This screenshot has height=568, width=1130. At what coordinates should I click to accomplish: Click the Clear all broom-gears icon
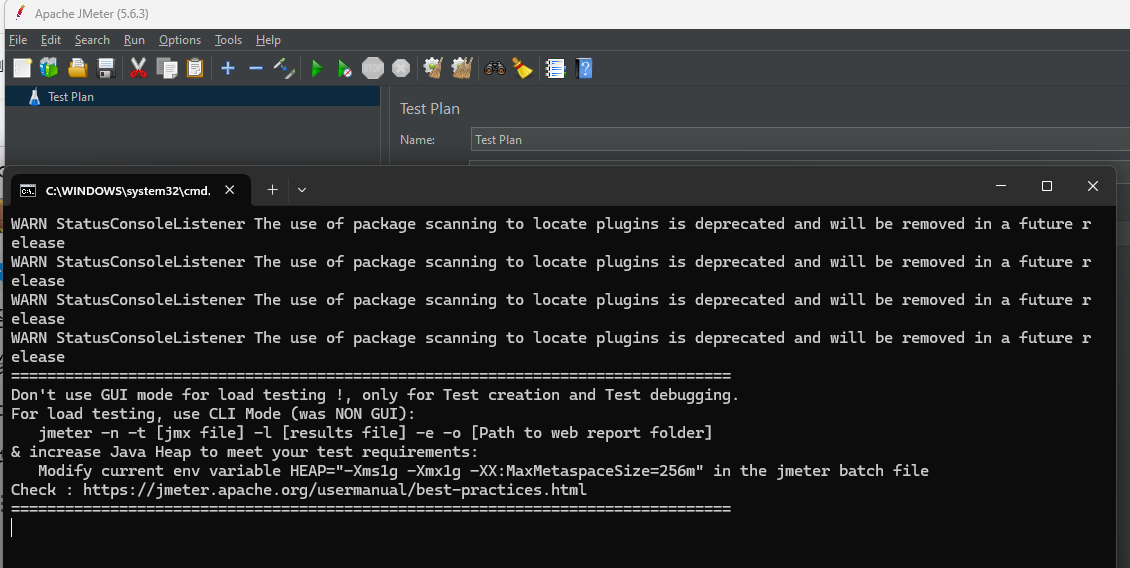point(461,68)
